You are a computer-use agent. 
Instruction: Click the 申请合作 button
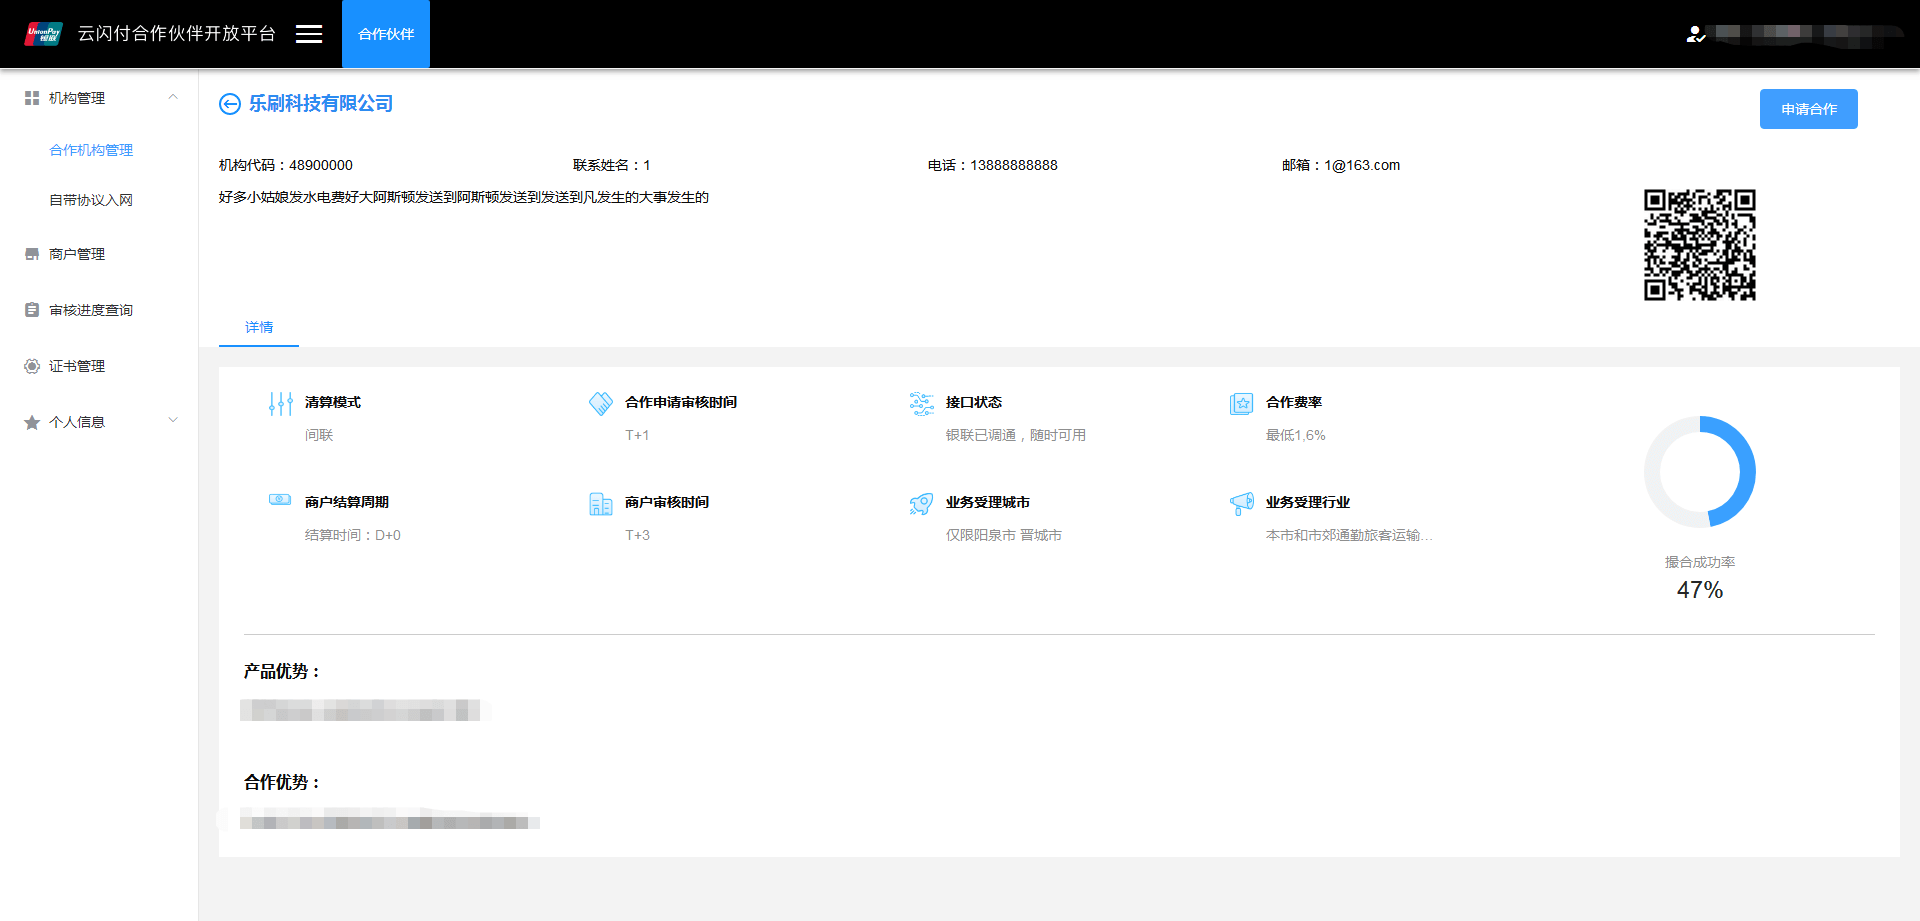tap(1808, 109)
